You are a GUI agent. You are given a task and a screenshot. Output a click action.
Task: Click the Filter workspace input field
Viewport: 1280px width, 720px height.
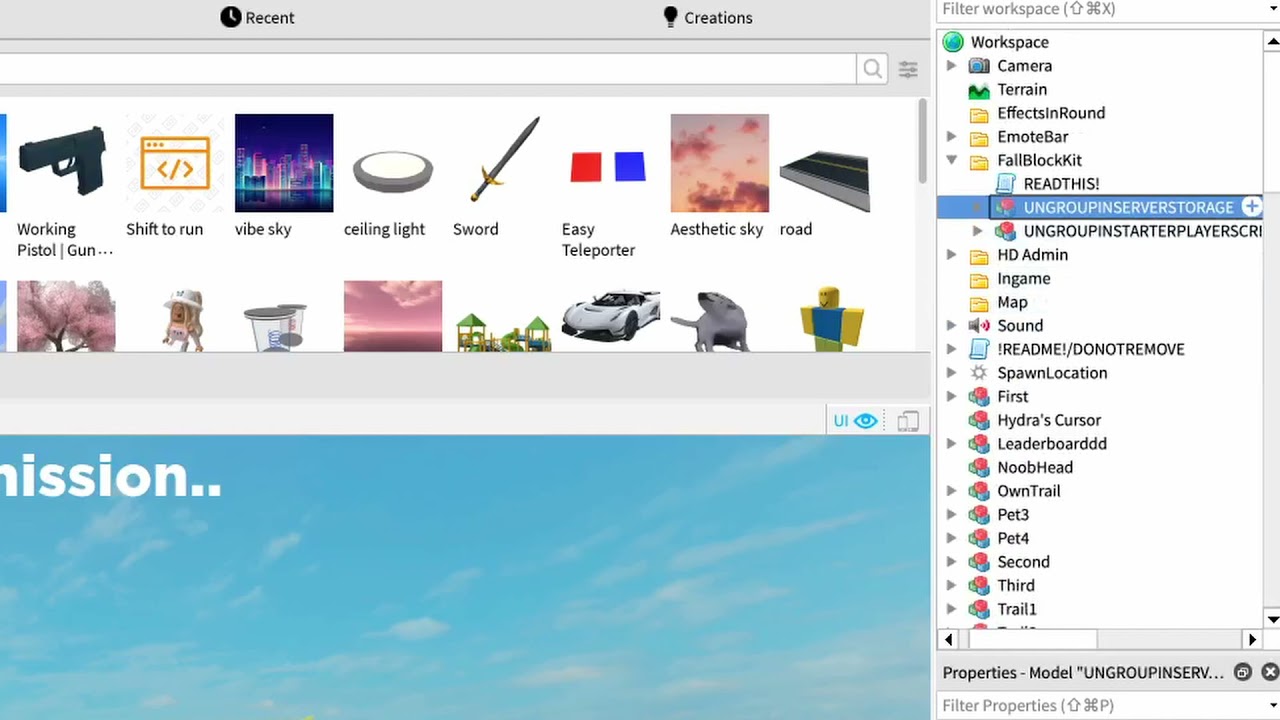pyautogui.click(x=1098, y=9)
